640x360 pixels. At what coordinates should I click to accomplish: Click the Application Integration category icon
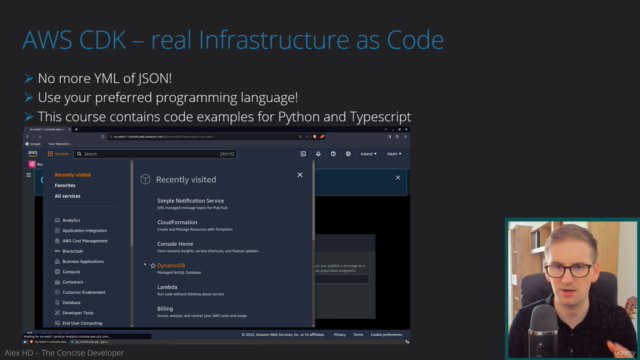point(57,230)
